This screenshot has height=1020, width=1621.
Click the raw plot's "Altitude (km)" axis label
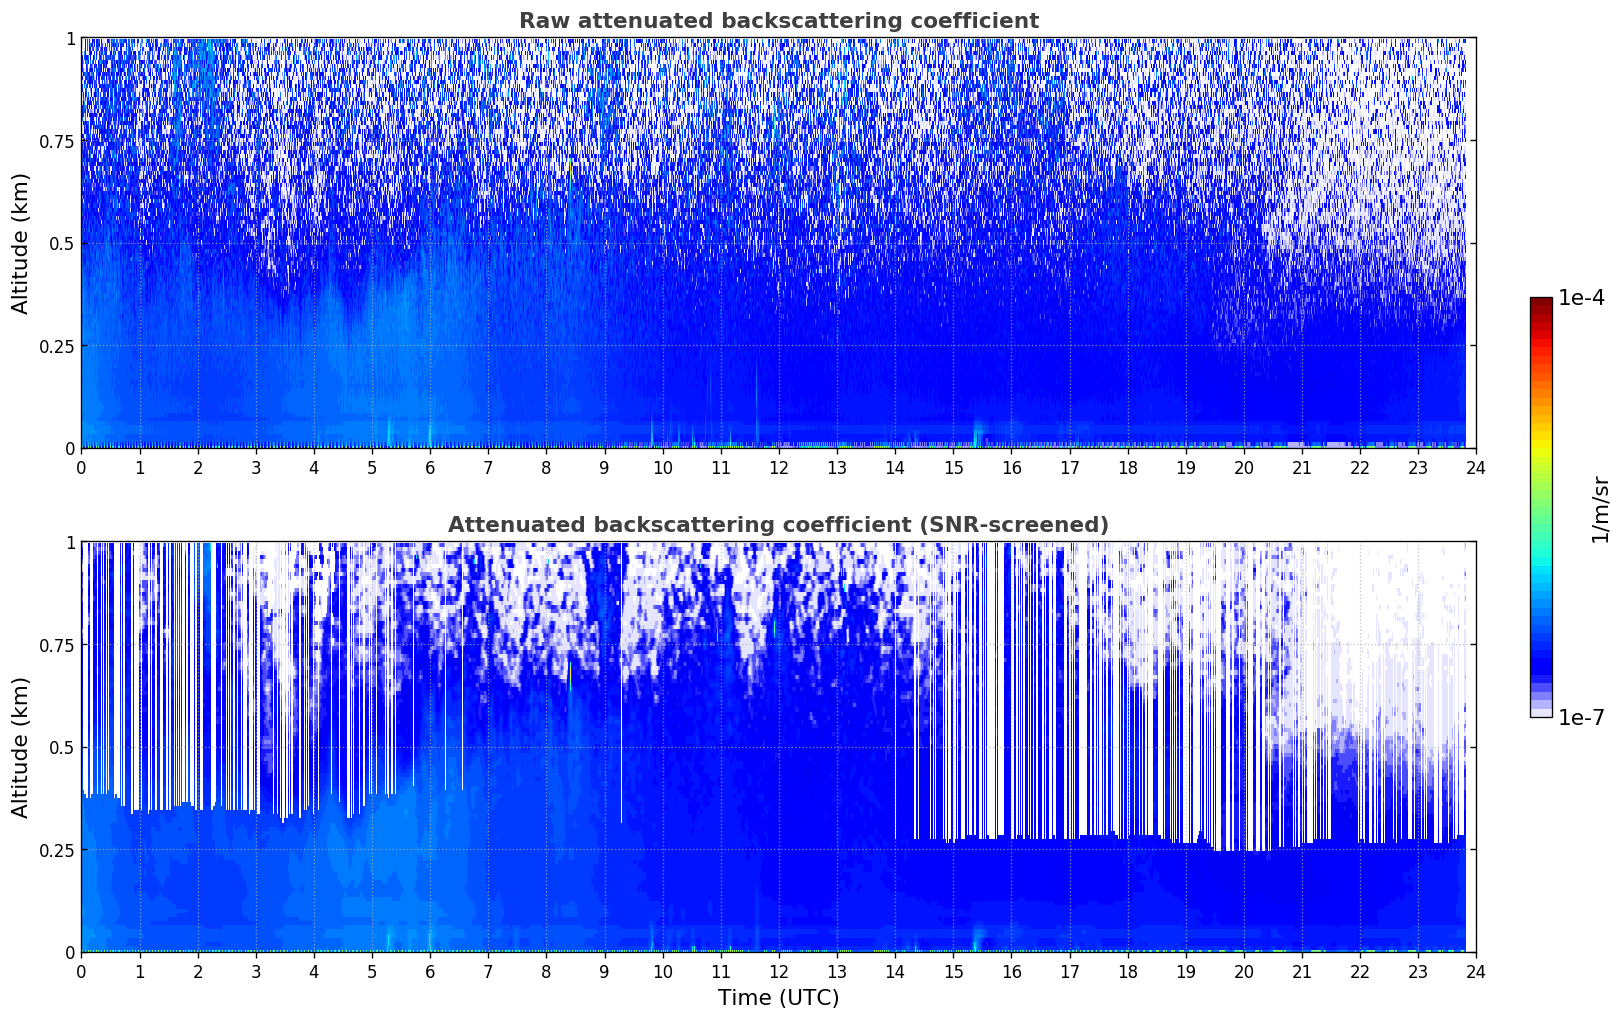pyautogui.click(x=21, y=243)
